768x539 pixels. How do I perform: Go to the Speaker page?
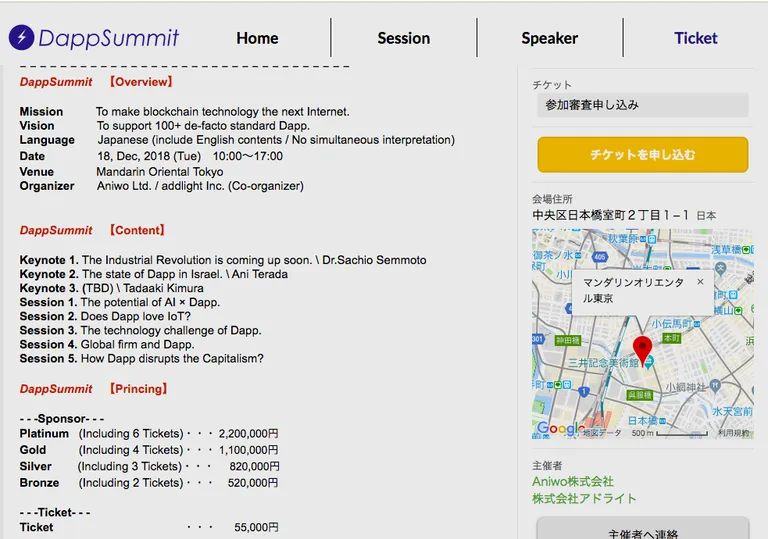[550, 38]
